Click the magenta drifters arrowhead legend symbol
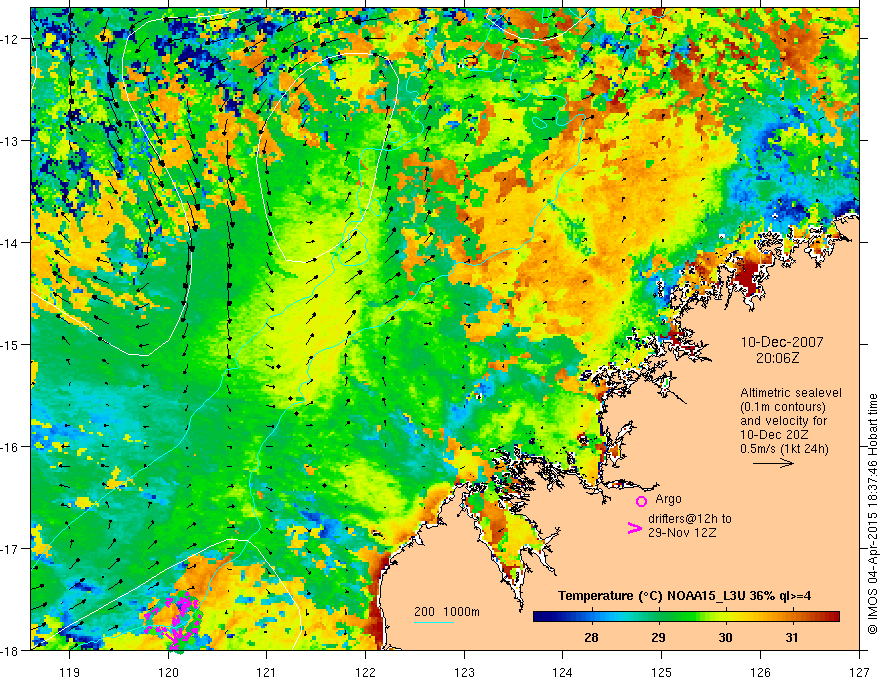880x680 pixels. click(635, 527)
